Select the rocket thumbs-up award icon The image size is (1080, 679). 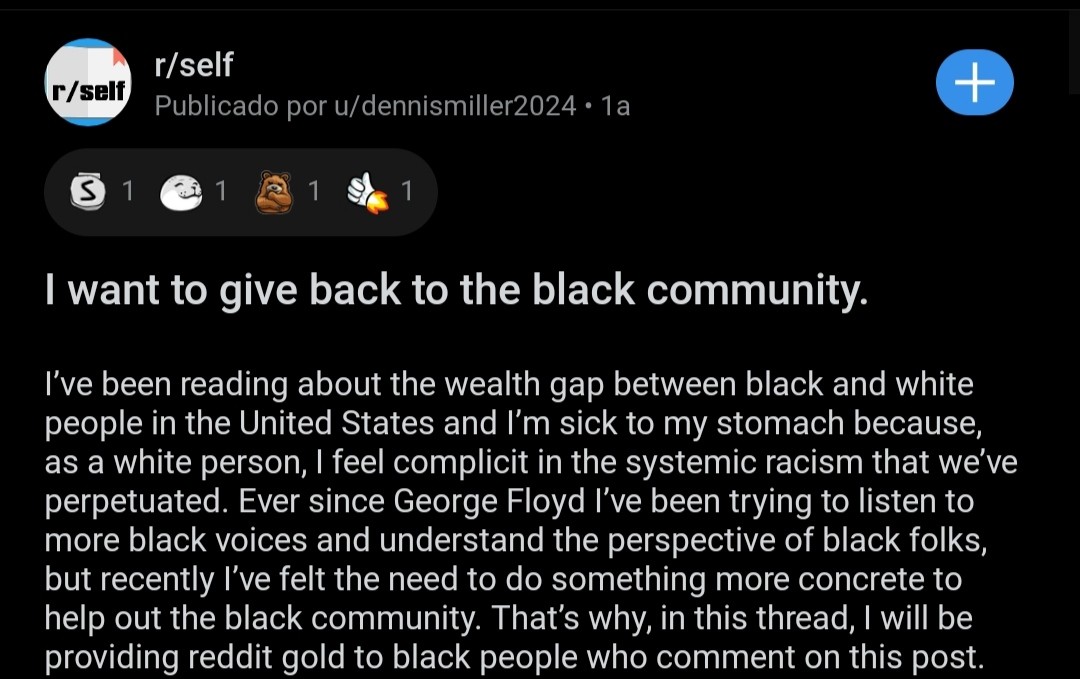366,192
